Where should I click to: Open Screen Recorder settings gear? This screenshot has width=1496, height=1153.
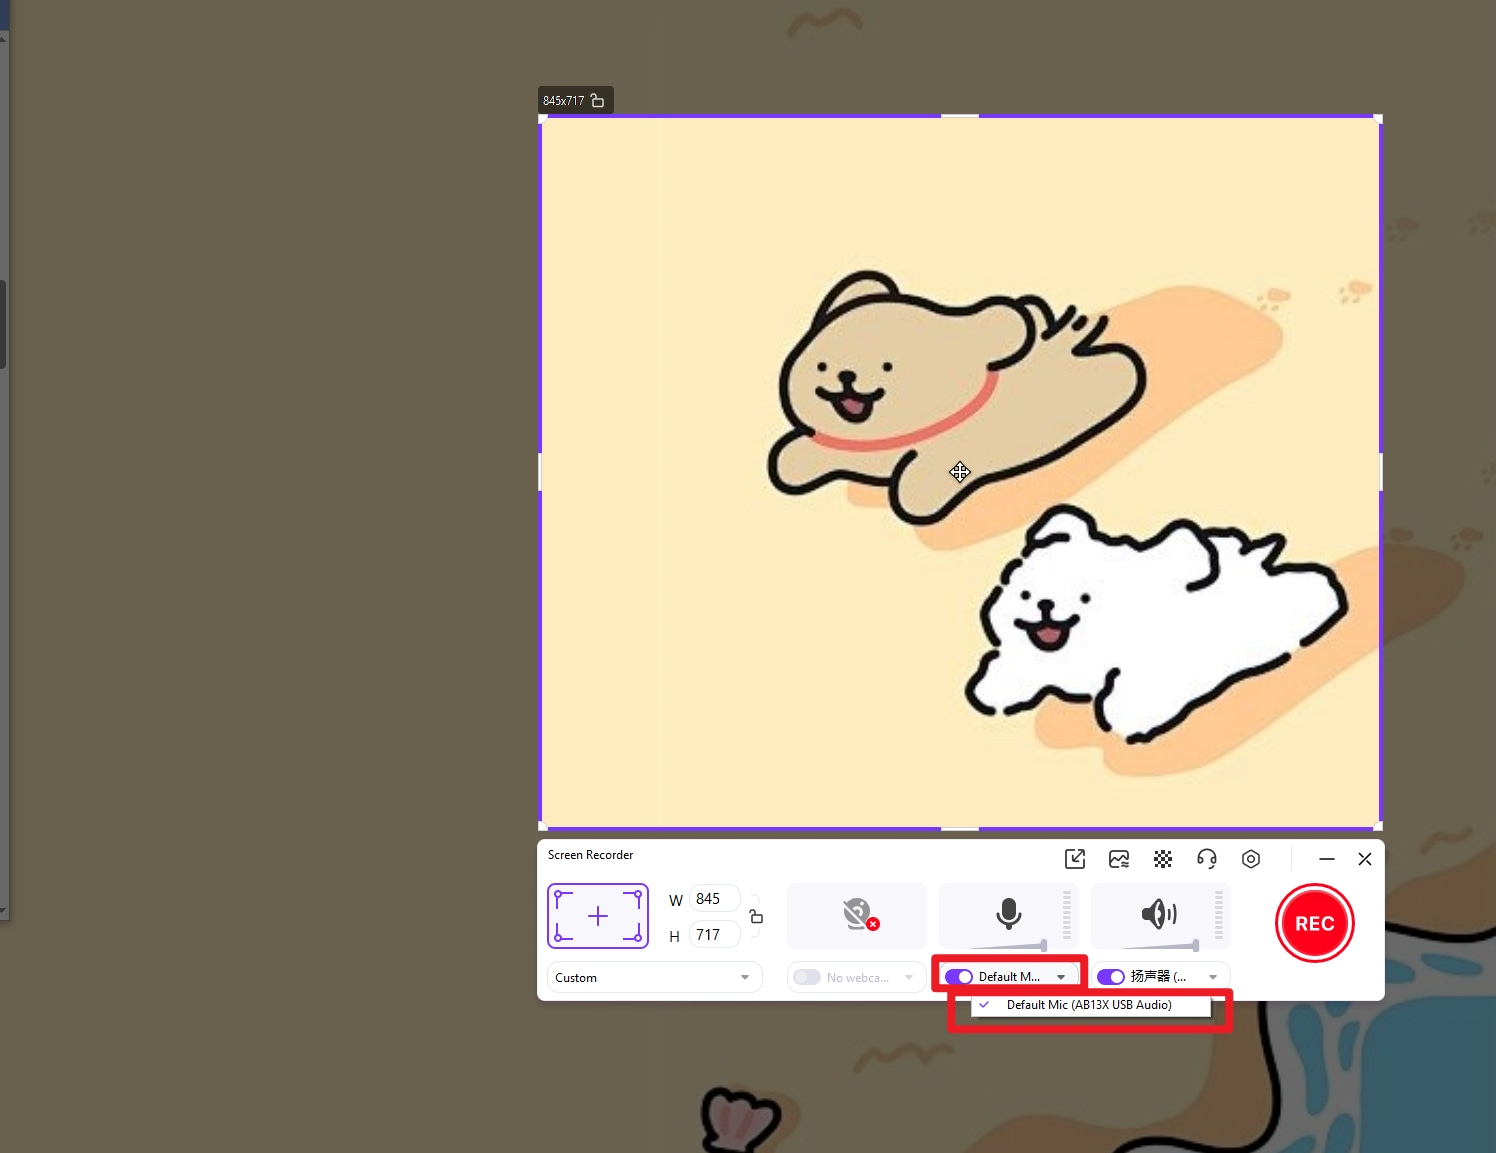(1250, 859)
